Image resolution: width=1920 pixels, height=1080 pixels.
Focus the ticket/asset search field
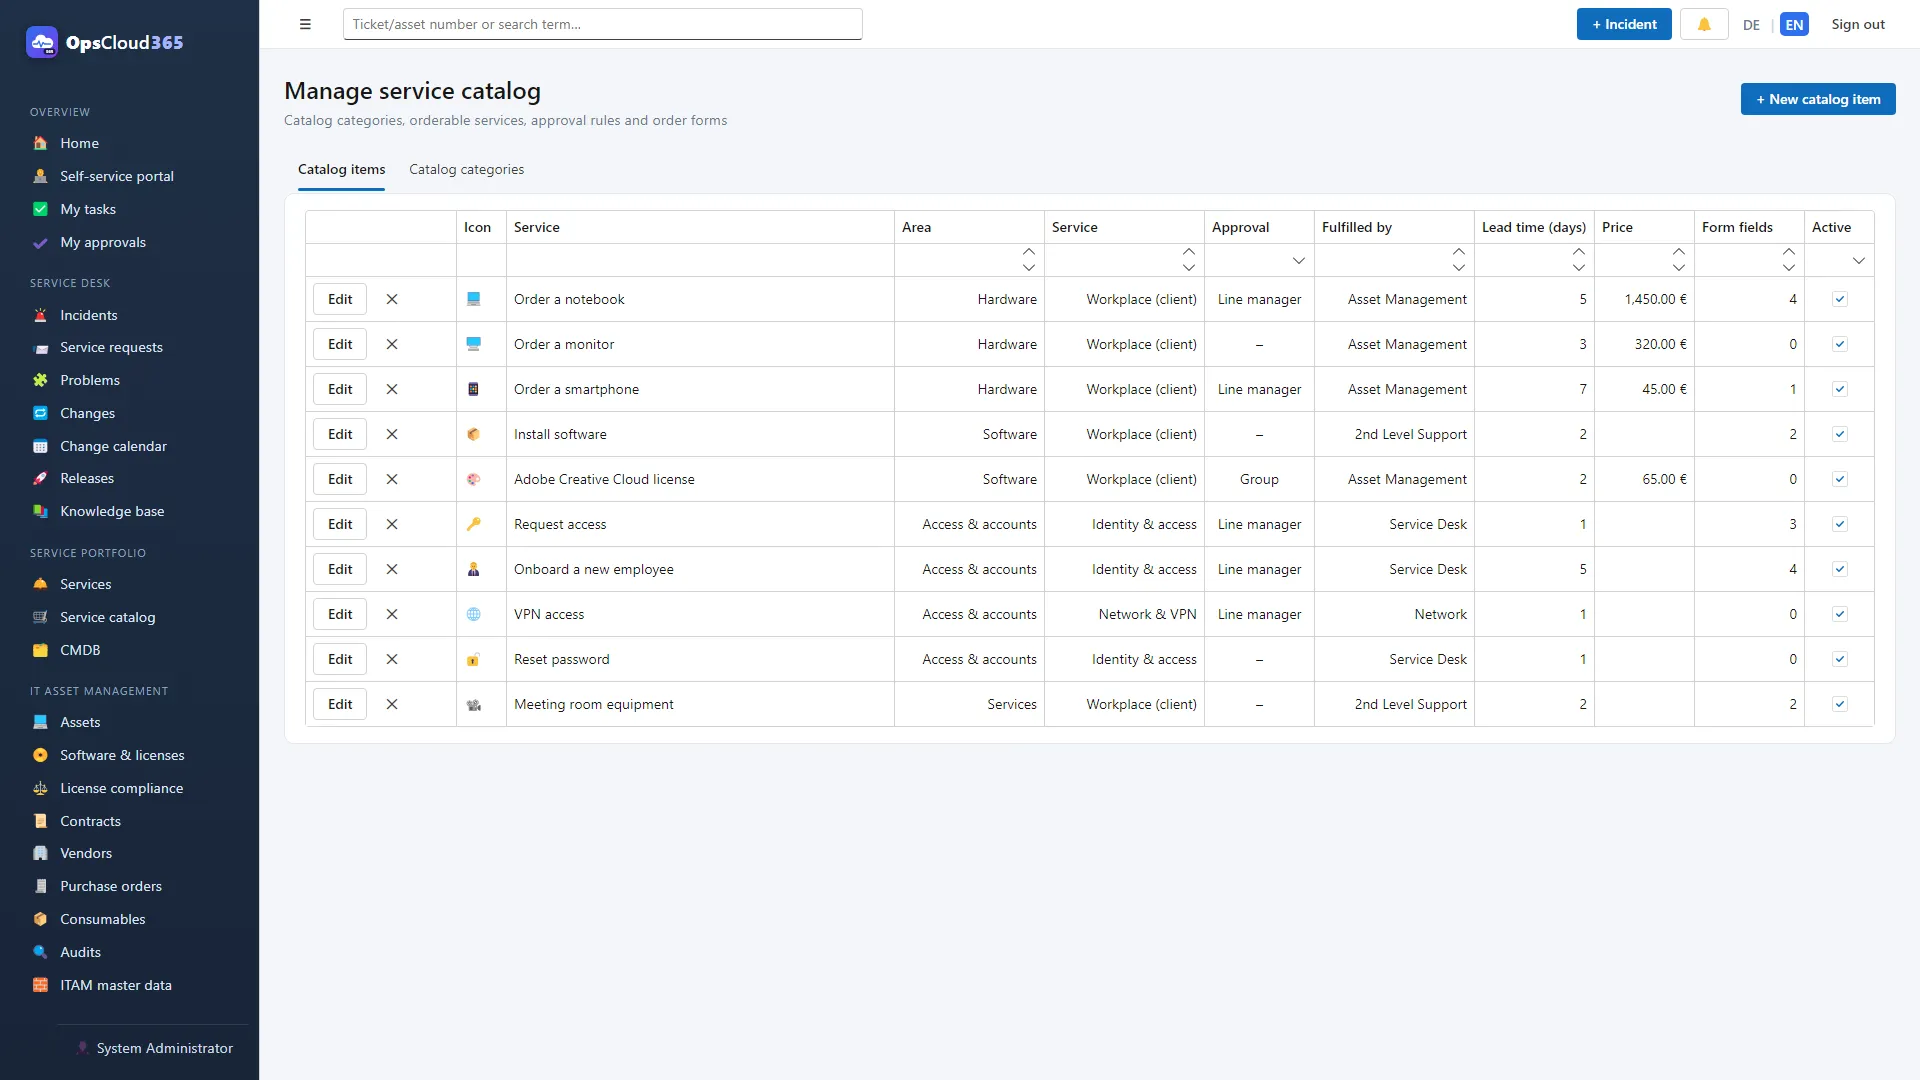[602, 24]
